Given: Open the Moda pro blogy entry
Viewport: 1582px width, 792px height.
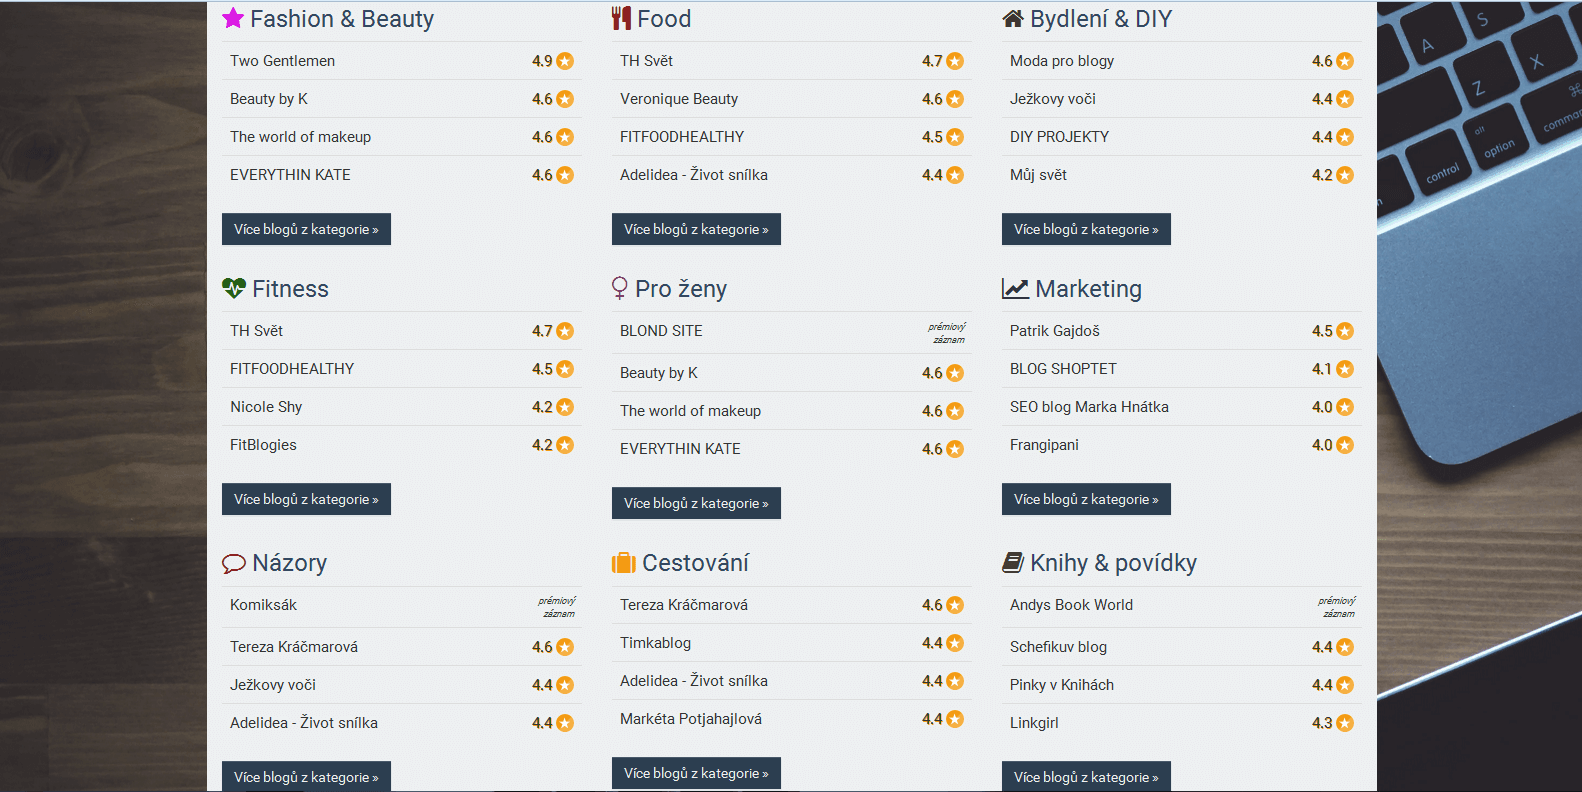Looking at the screenshot, I should 1062,61.
